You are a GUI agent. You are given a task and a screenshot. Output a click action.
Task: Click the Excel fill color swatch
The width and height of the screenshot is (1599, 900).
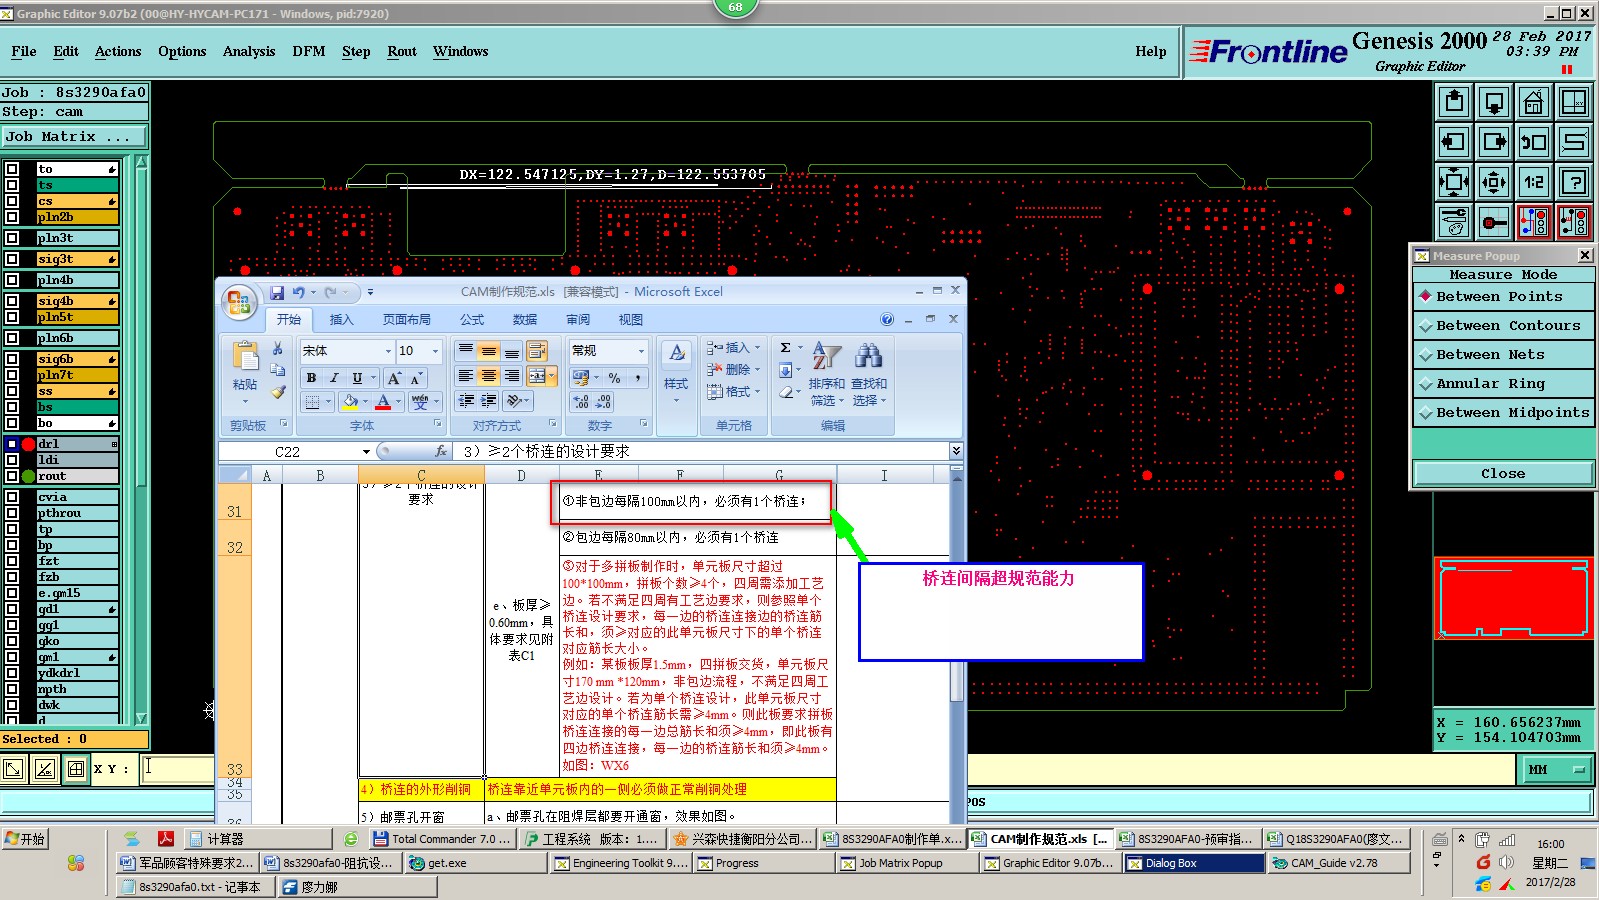point(350,402)
